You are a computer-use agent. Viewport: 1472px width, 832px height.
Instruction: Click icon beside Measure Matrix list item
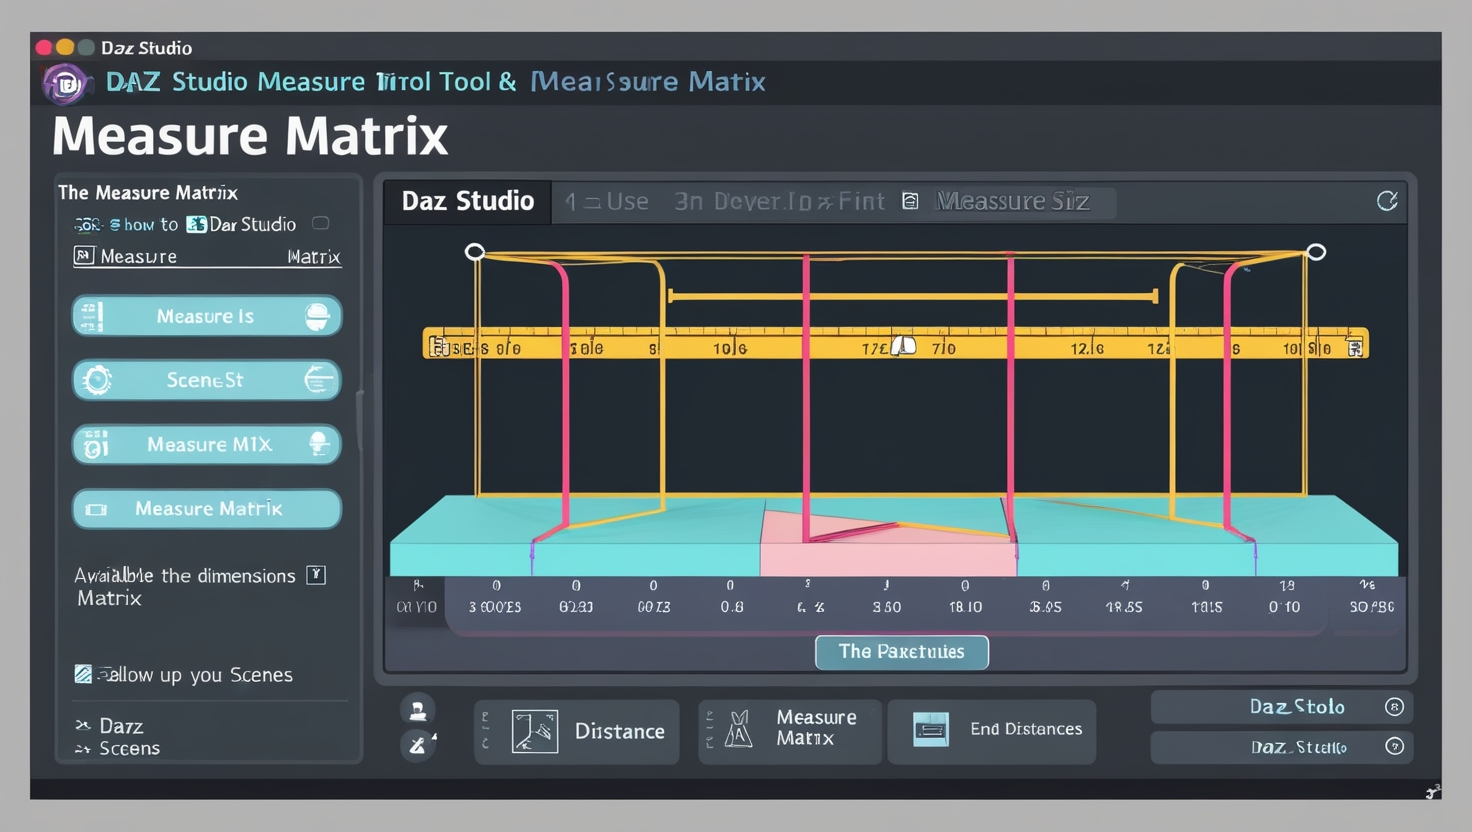tap(84, 255)
